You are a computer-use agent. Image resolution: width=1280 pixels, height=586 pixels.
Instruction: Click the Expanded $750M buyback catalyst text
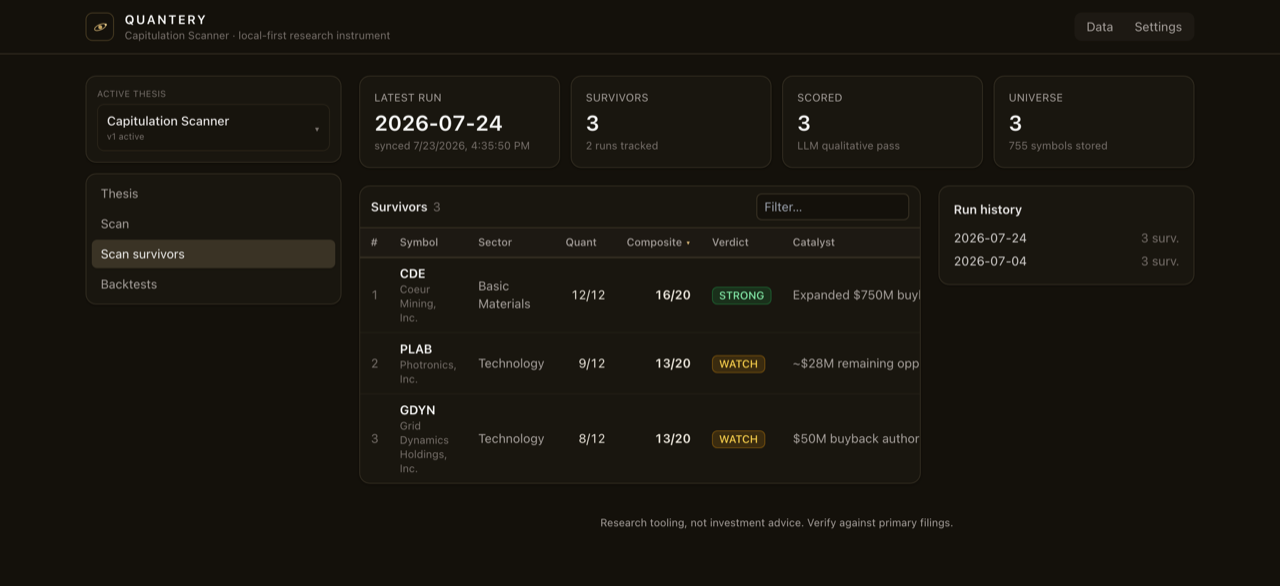(856, 295)
